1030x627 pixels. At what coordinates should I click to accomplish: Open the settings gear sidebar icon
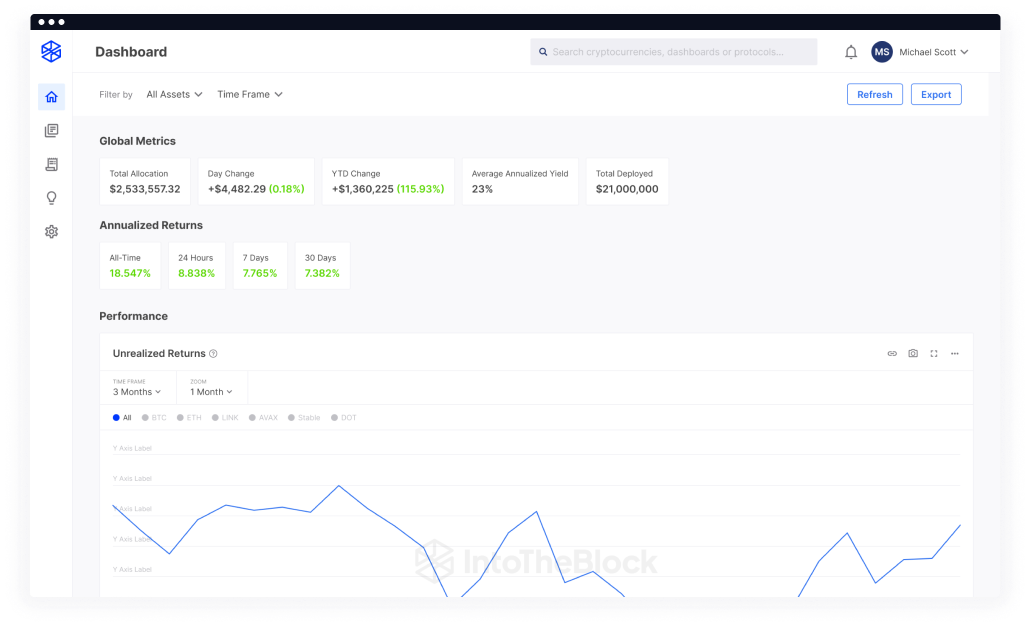point(51,232)
